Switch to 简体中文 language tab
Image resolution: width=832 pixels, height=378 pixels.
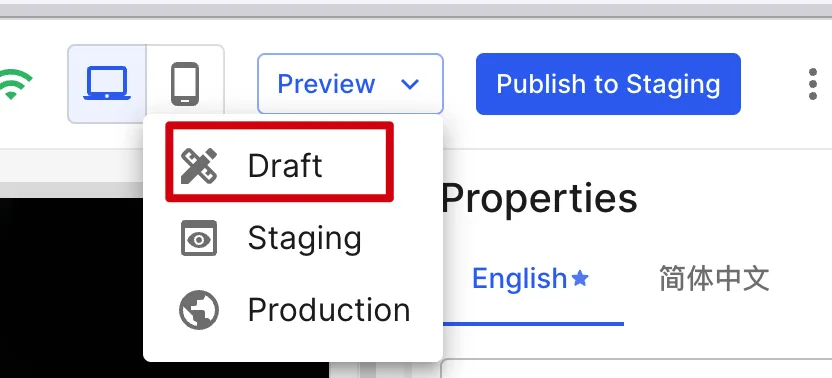pos(714,279)
